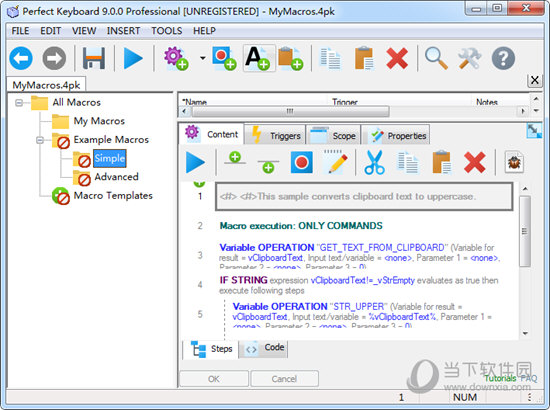The height and width of the screenshot is (410, 550).
Task: Add clipboard macro with the clipboard plus icon
Action: coord(291,59)
